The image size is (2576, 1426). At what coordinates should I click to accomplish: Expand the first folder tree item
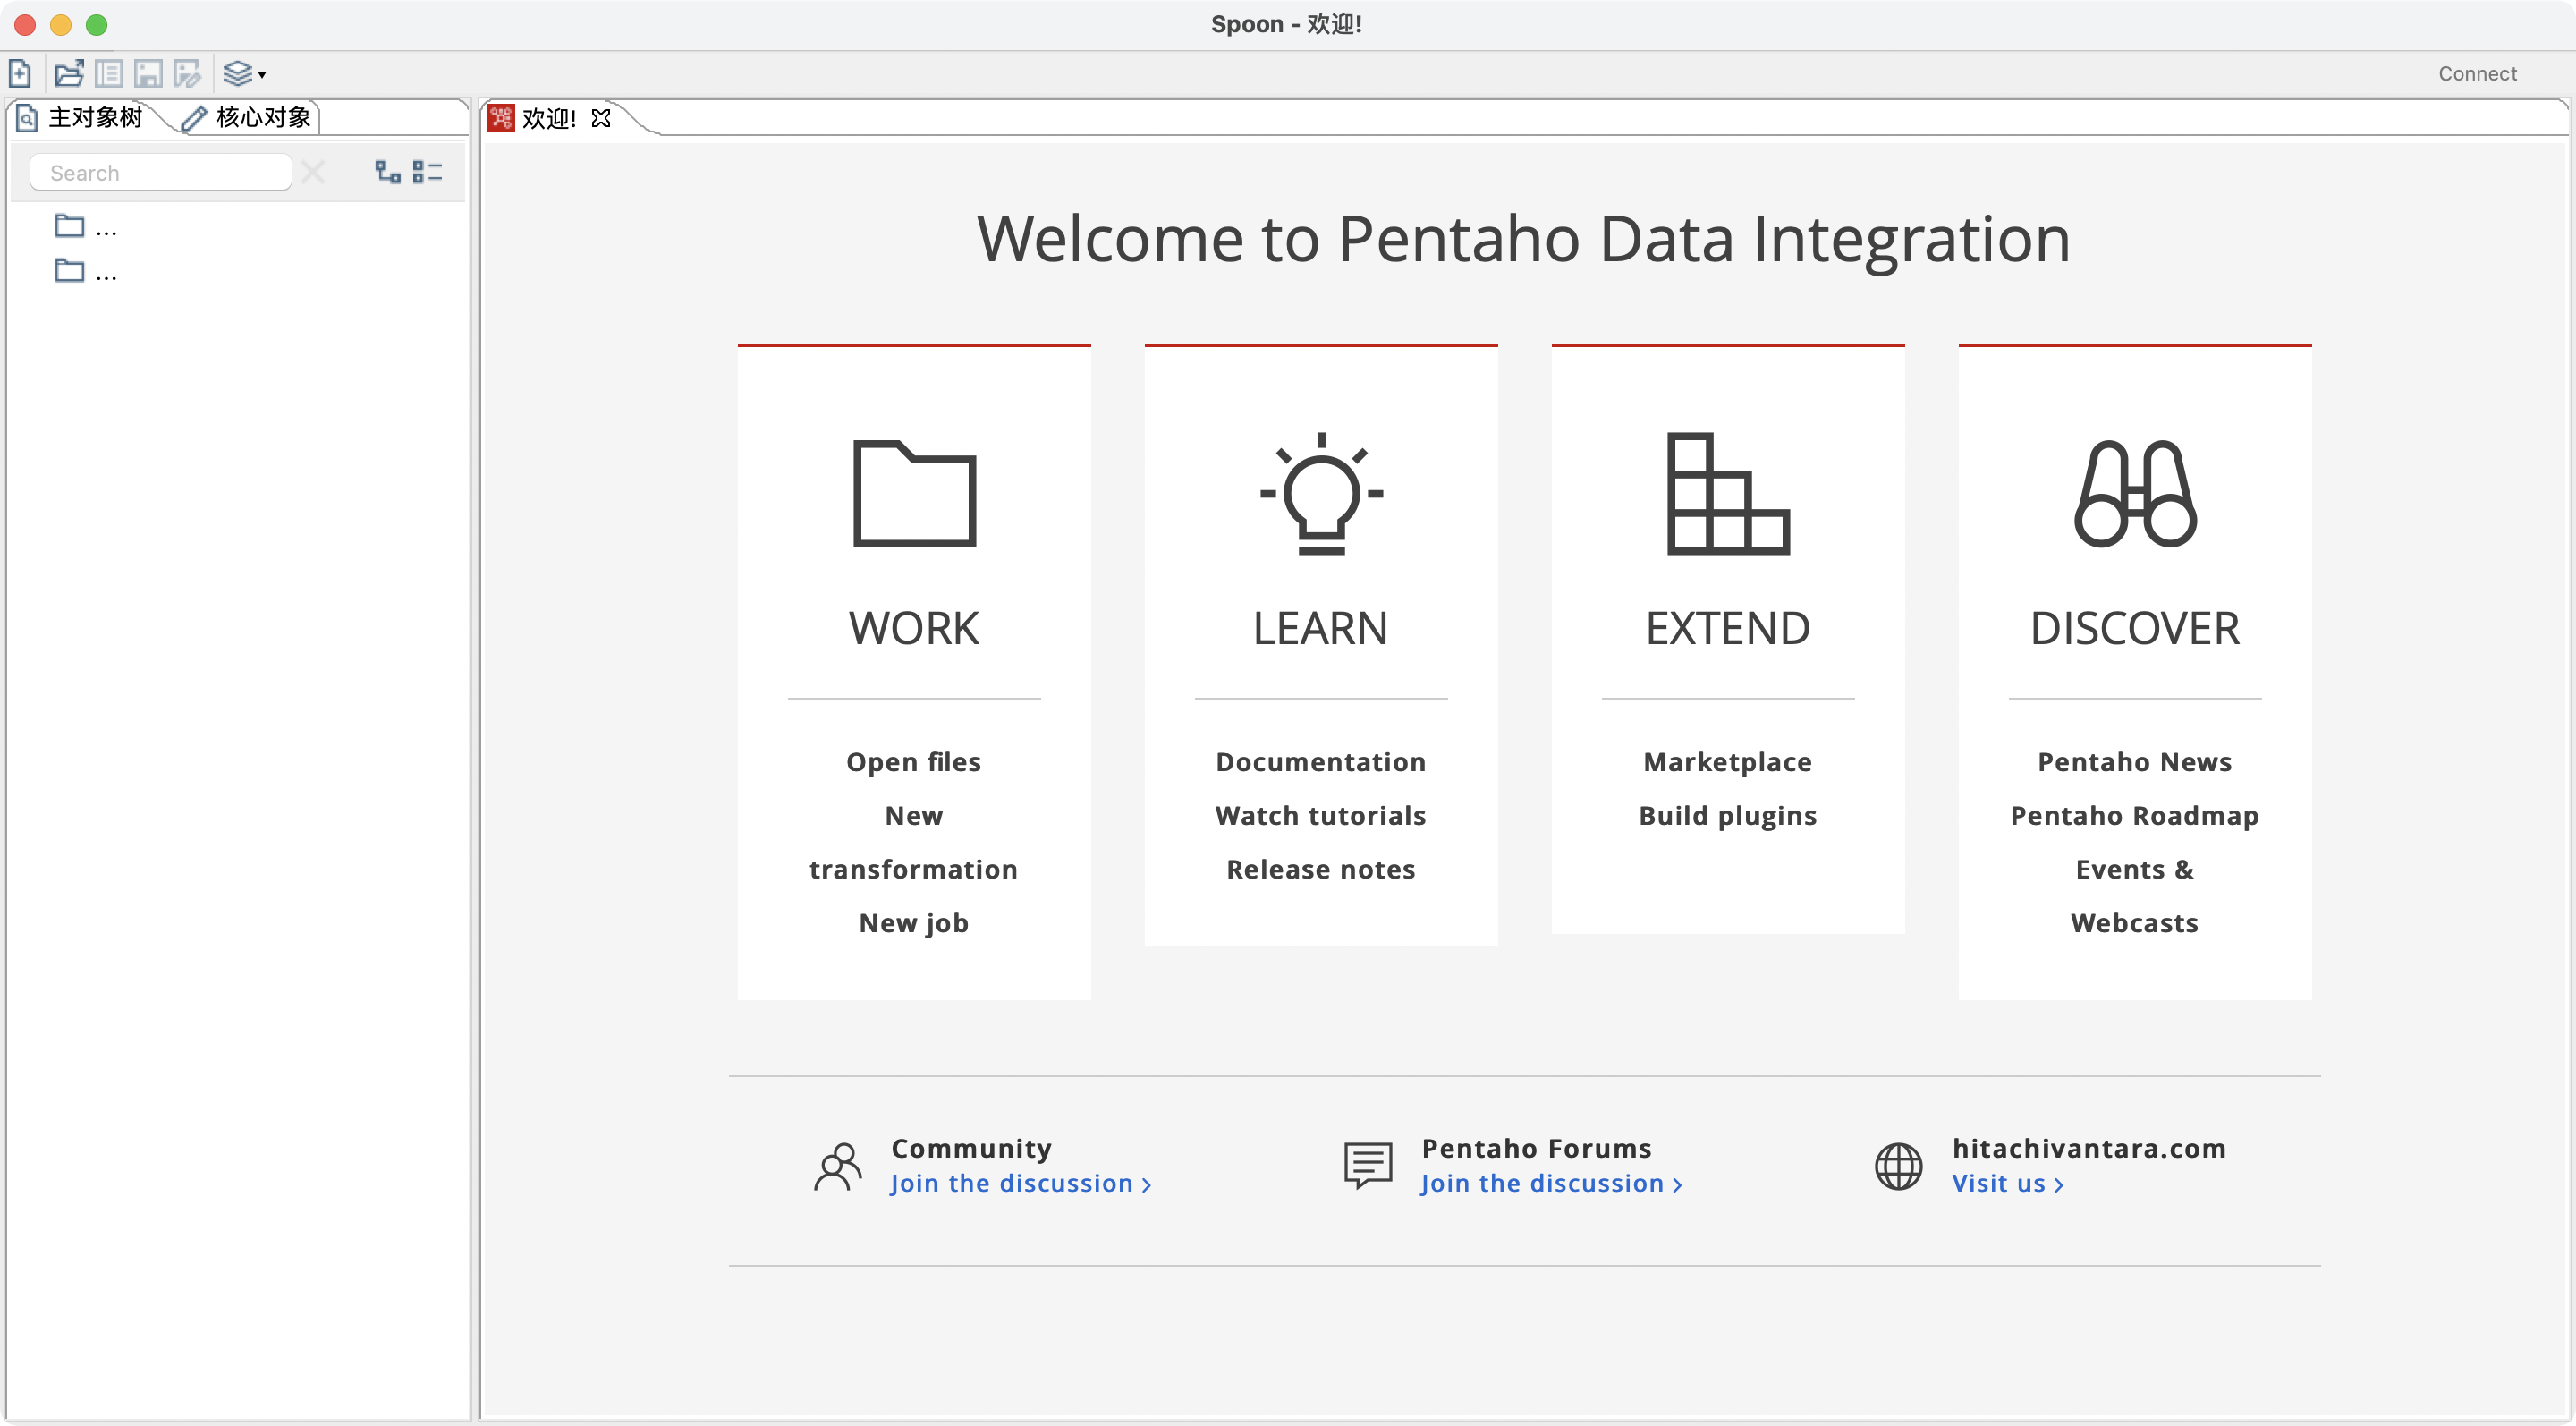tap(70, 226)
